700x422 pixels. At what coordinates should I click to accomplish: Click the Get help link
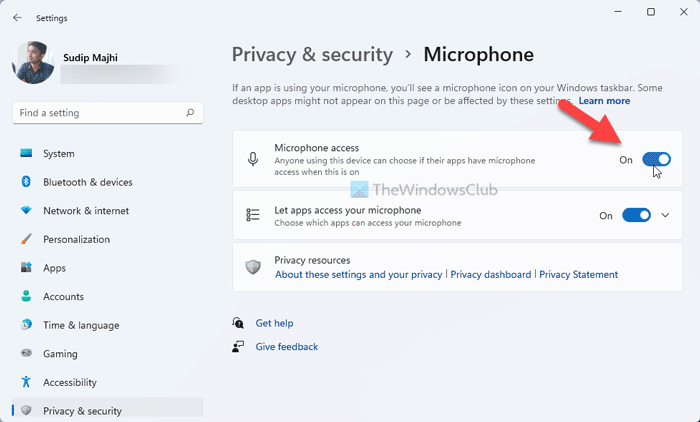274,323
